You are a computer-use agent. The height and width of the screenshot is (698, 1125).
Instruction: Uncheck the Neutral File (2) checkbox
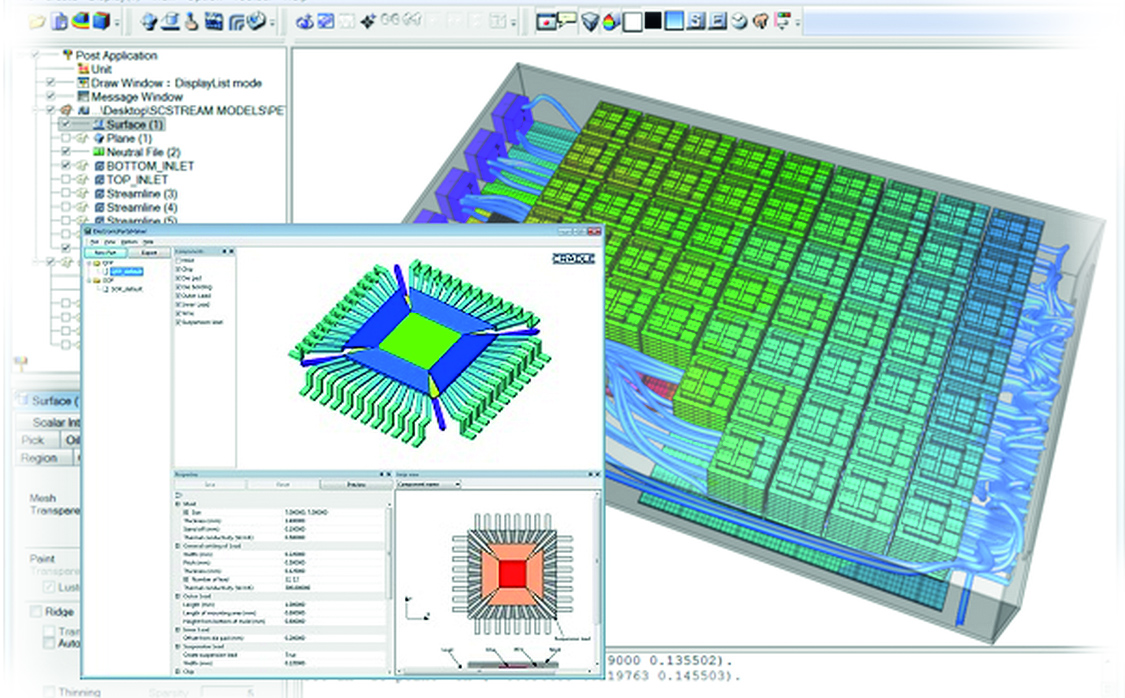tap(66, 152)
